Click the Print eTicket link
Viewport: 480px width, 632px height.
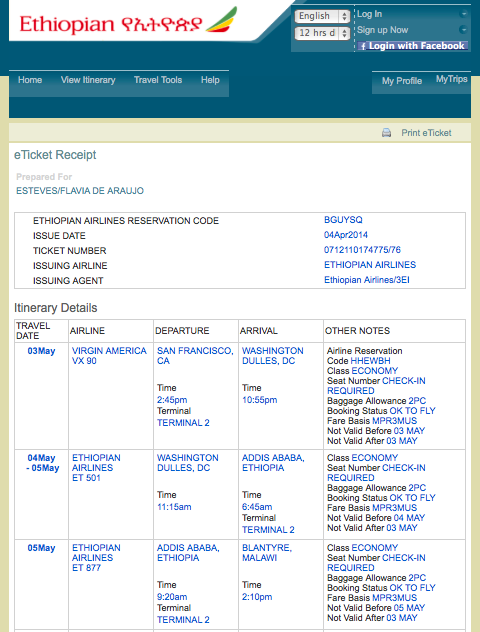click(426, 133)
